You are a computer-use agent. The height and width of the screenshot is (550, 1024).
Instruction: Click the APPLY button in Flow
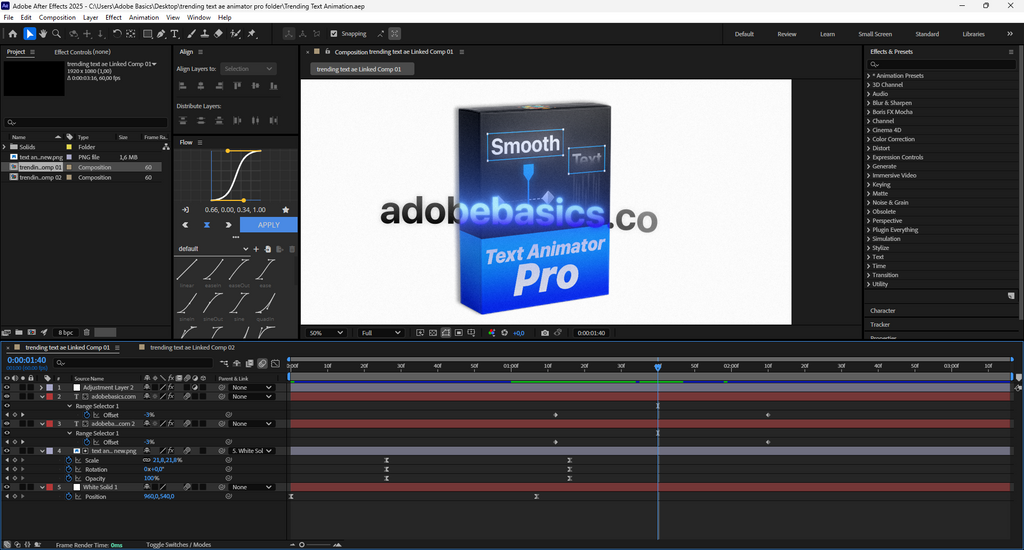pos(268,225)
